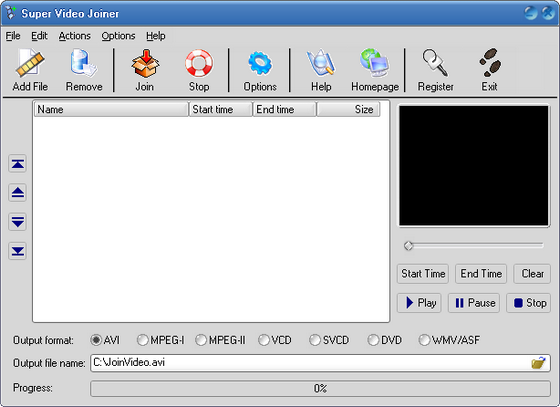The width and height of the screenshot is (560, 407).
Task: Open the Options menu
Action: click(x=118, y=36)
